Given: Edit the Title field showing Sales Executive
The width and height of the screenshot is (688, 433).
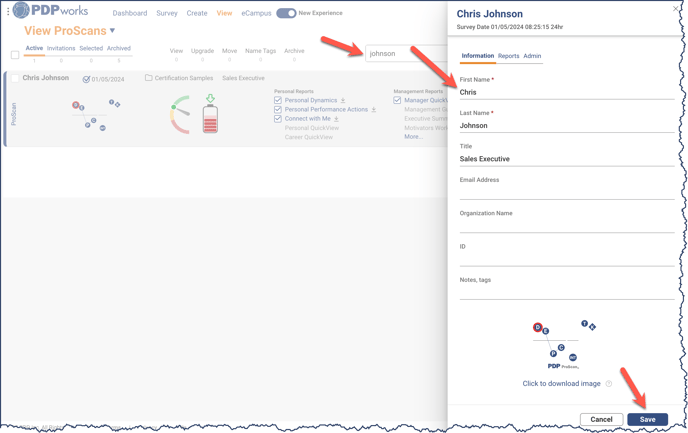Looking at the screenshot, I should tap(567, 159).
